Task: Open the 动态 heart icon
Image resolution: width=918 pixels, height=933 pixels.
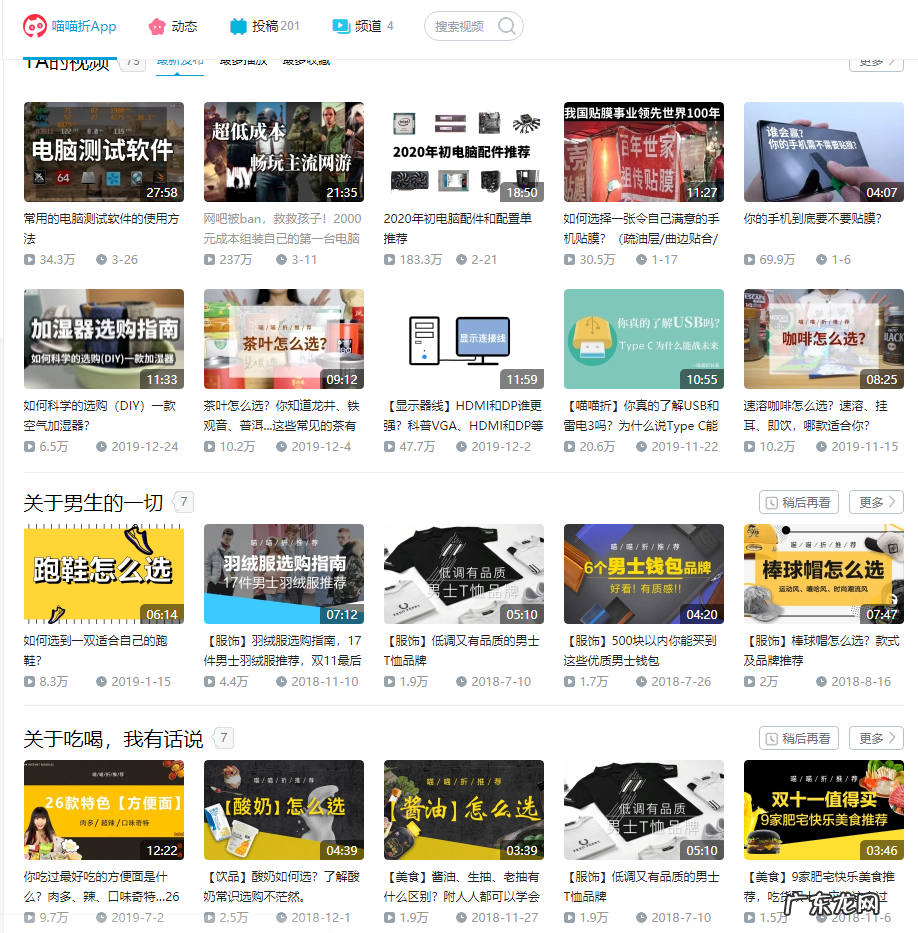Action: click(155, 26)
